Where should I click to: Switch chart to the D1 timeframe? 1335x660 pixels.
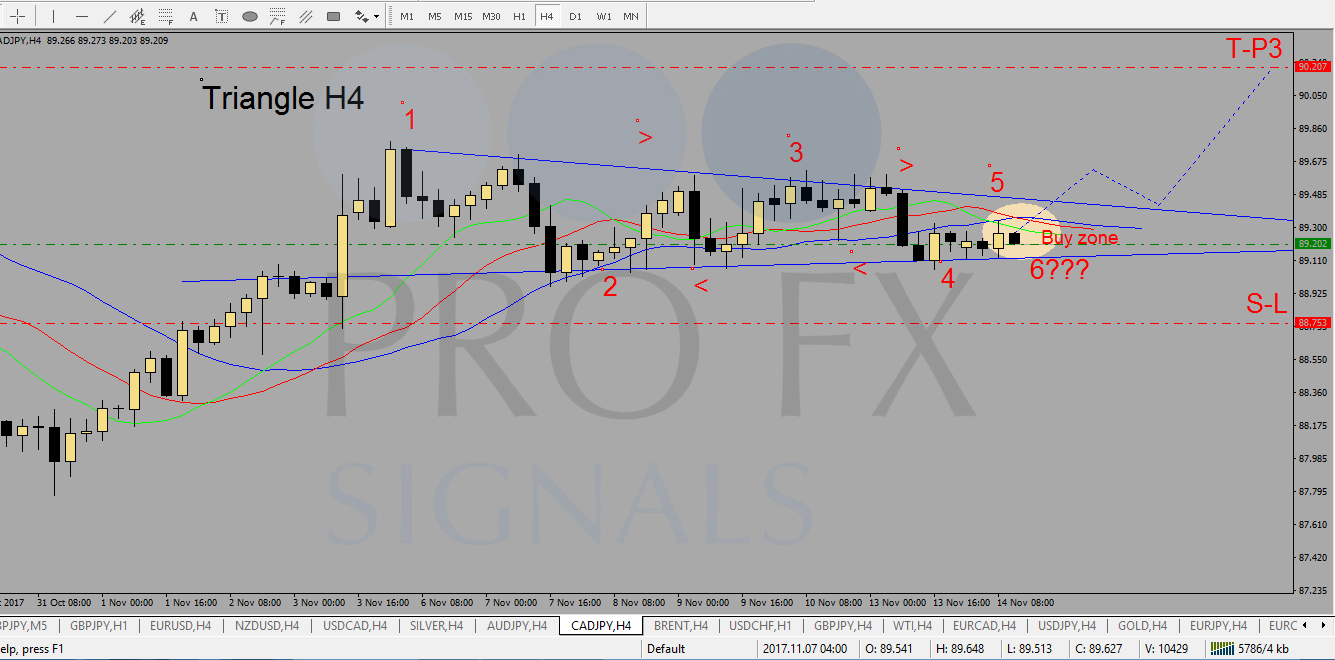tap(575, 16)
